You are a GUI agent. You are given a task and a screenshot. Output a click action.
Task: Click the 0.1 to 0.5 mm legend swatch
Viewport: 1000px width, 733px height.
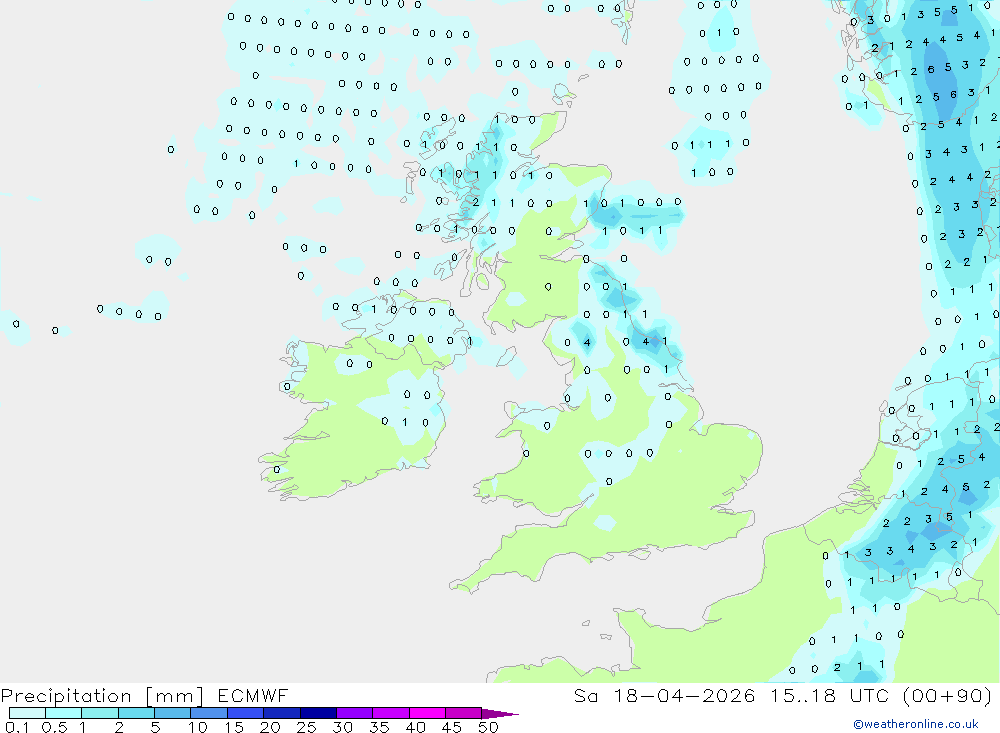27,713
